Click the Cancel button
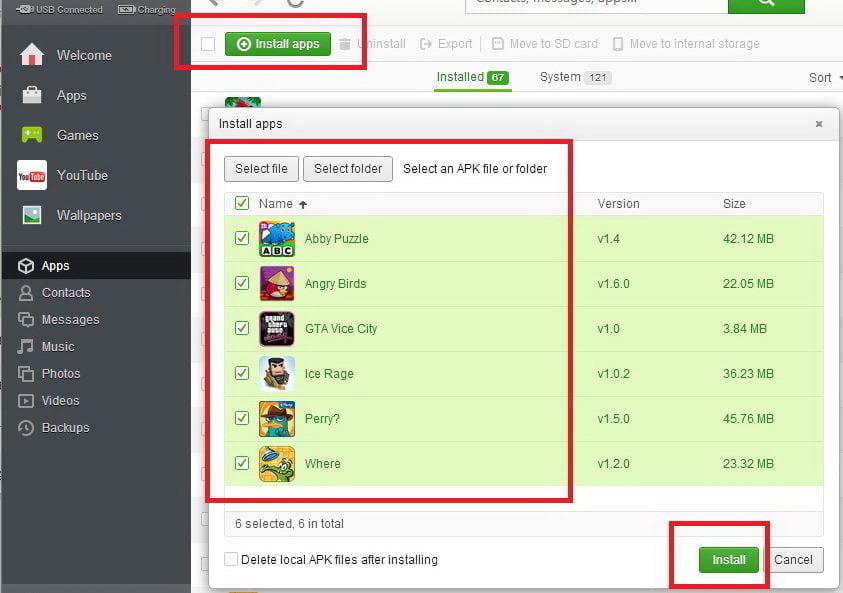The height and width of the screenshot is (593, 843). pyautogui.click(x=794, y=560)
